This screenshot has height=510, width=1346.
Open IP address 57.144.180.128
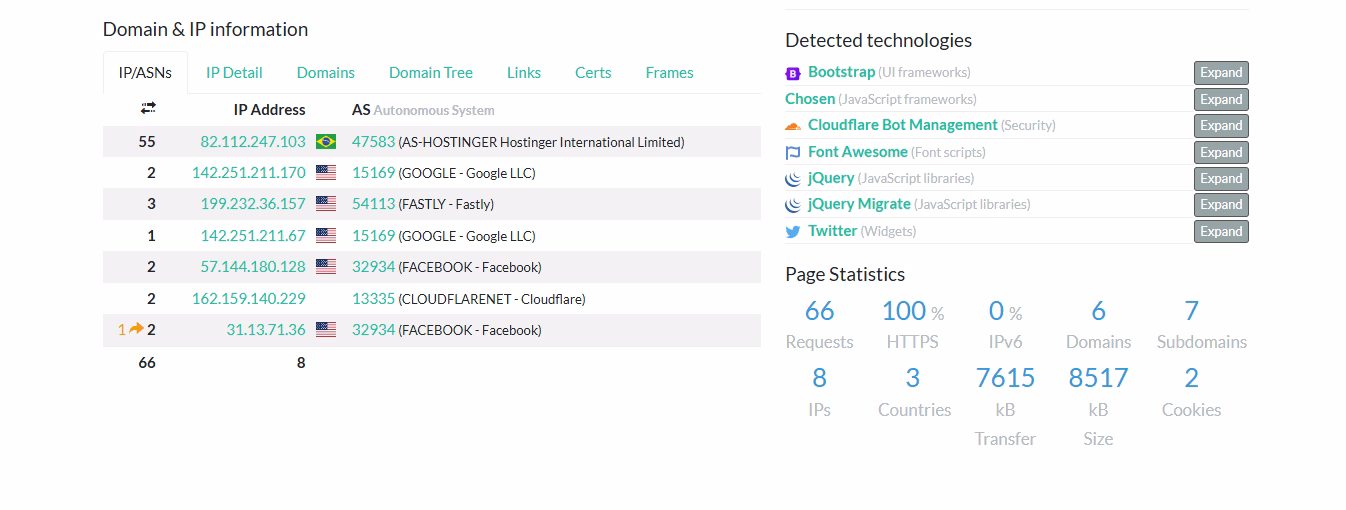(x=253, y=267)
